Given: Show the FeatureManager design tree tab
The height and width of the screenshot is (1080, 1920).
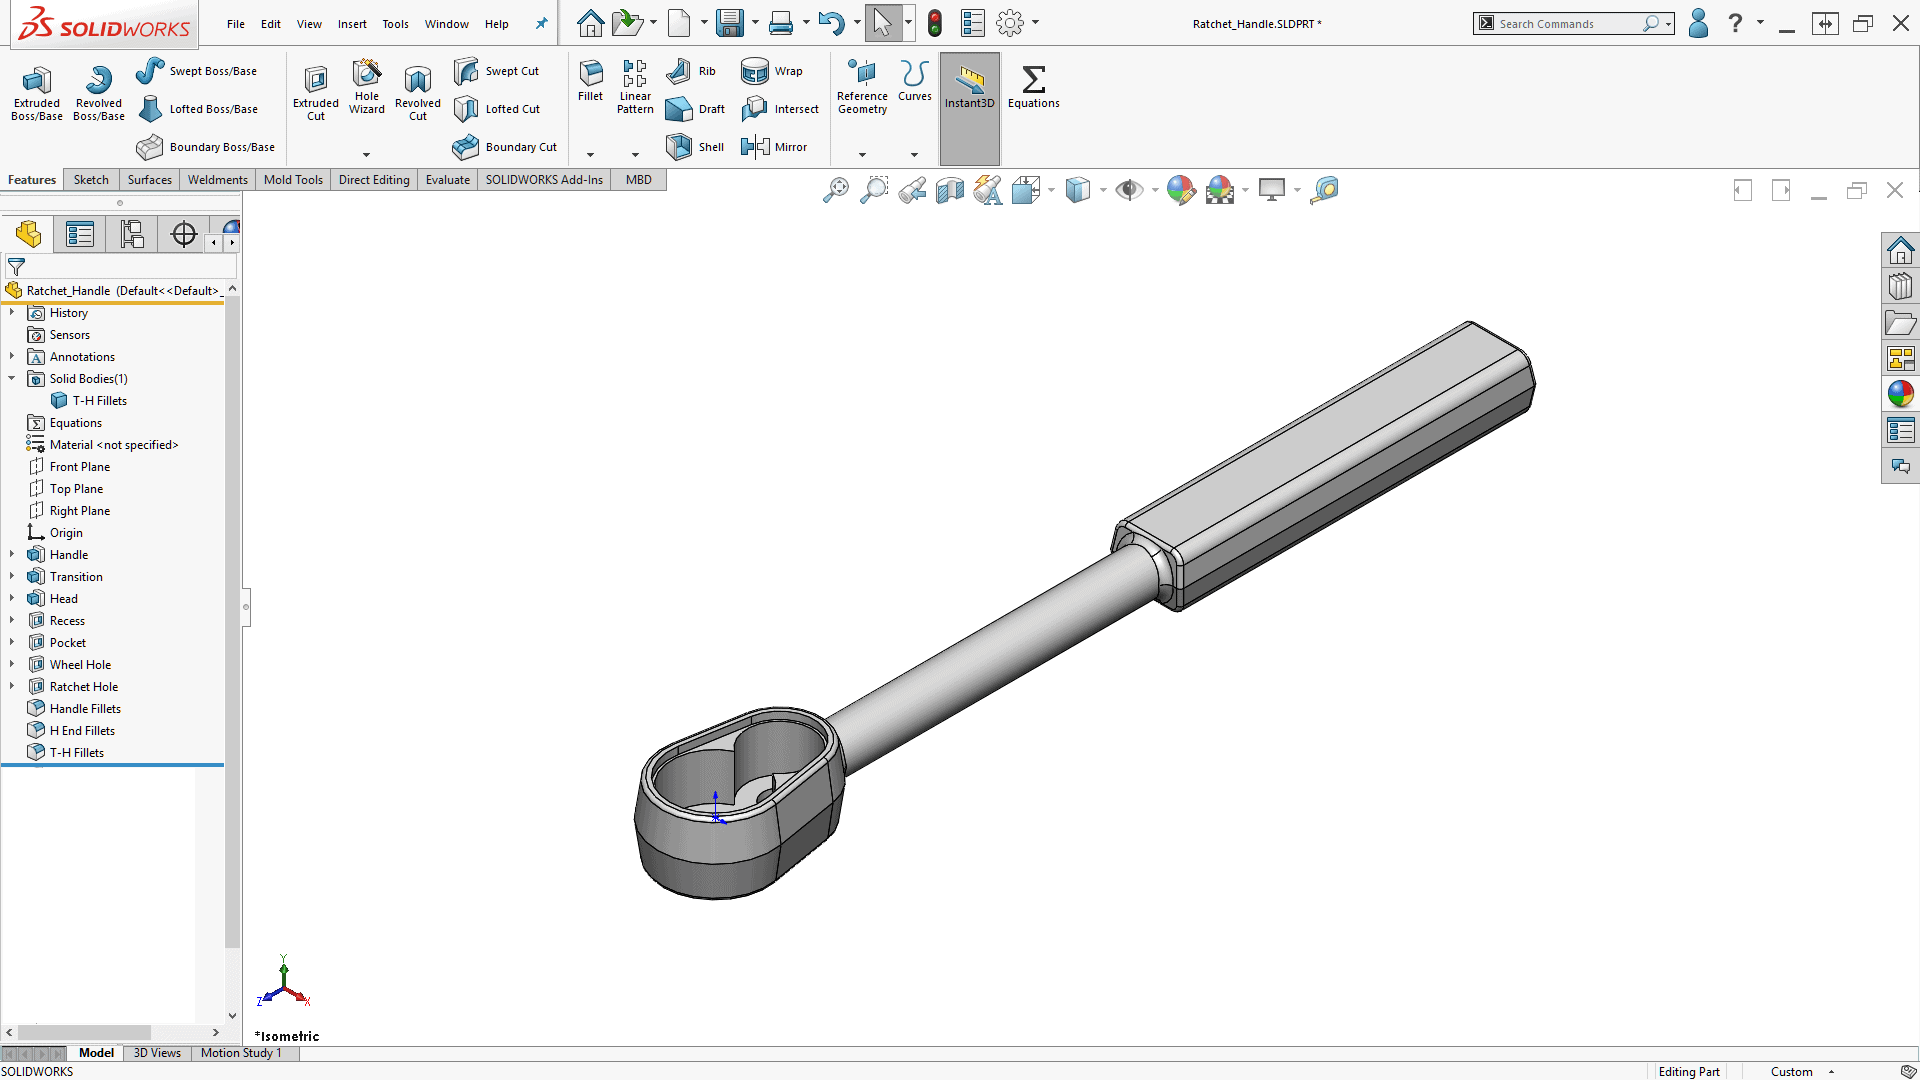Looking at the screenshot, I should [28, 235].
